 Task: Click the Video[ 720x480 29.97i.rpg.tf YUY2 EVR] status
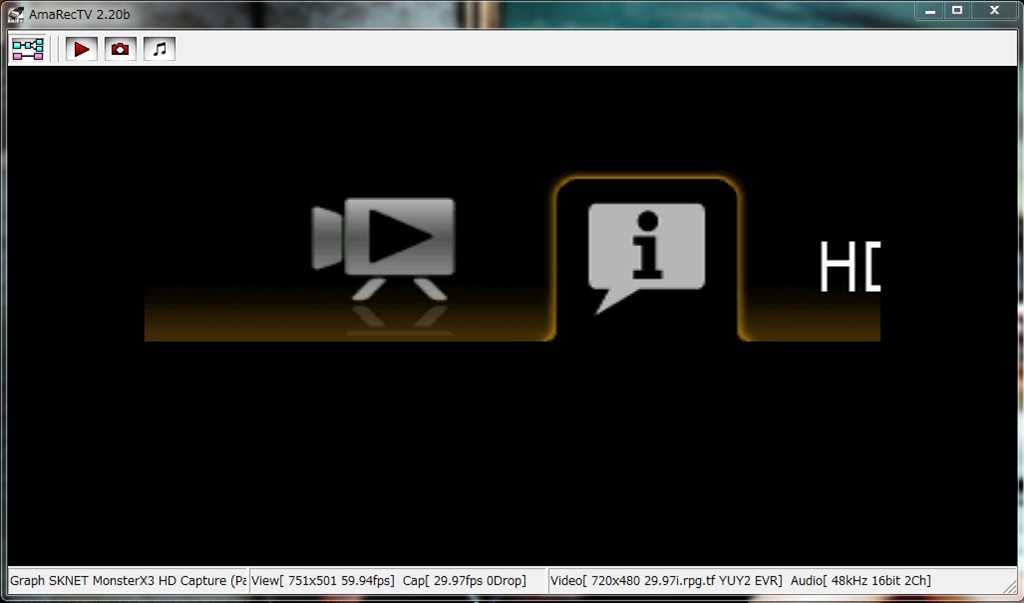(666, 580)
